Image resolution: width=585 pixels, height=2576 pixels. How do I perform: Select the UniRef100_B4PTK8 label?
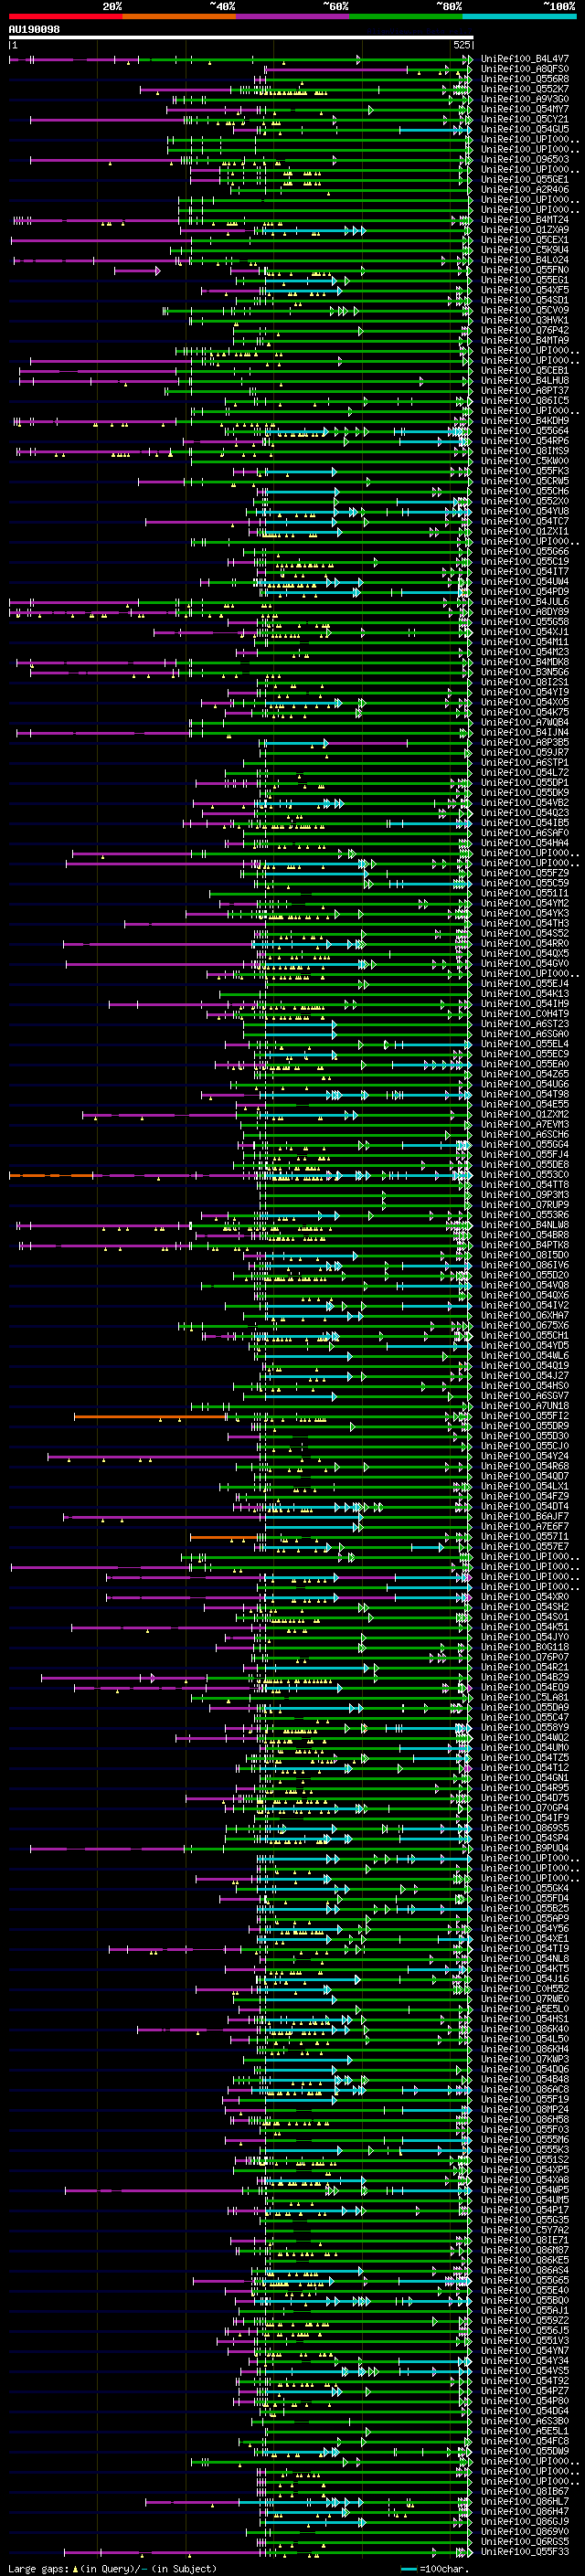[x=525, y=1245]
